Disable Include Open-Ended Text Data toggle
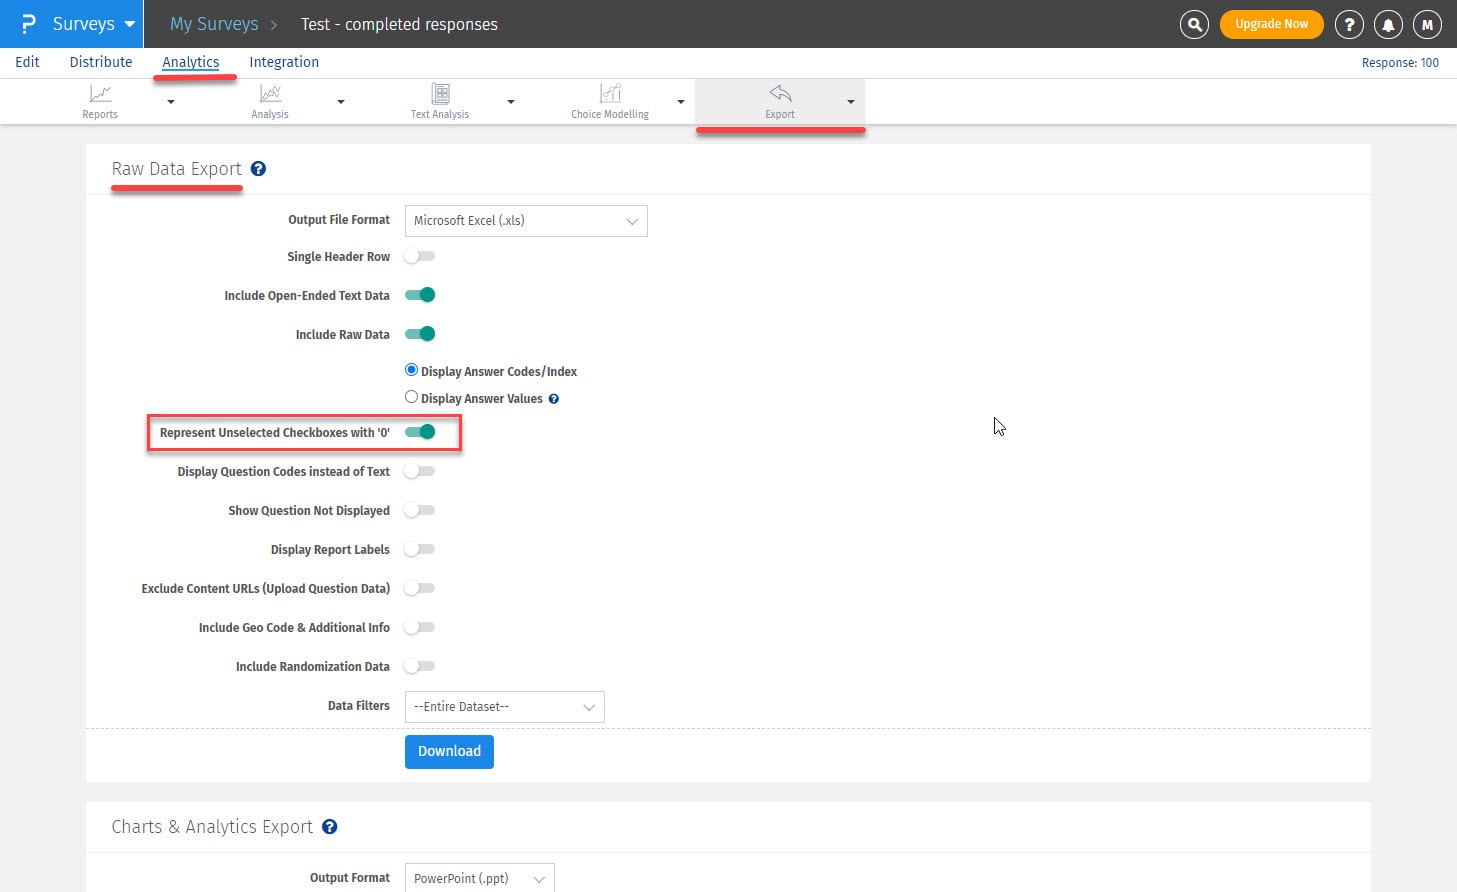This screenshot has height=892, width=1457. pyautogui.click(x=420, y=295)
